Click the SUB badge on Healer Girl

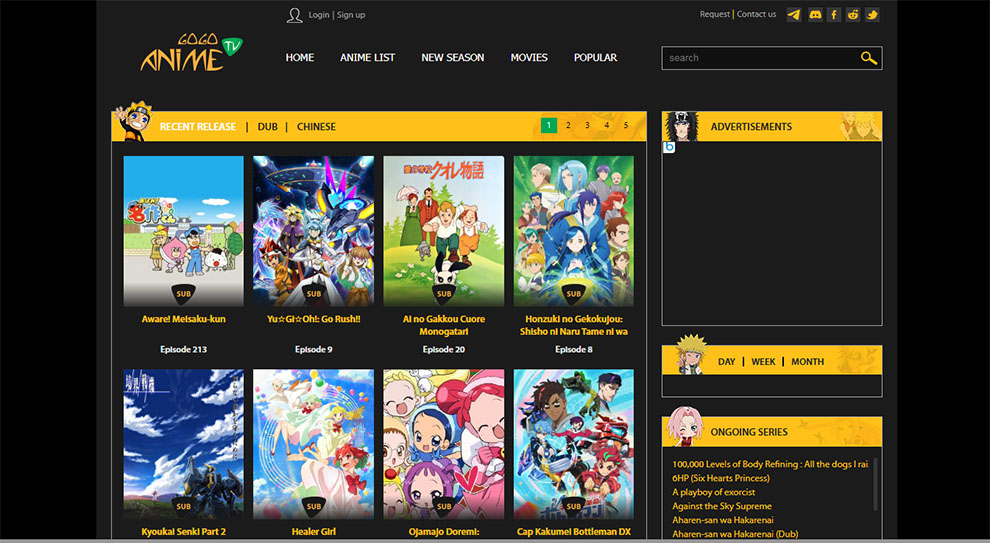coord(314,506)
